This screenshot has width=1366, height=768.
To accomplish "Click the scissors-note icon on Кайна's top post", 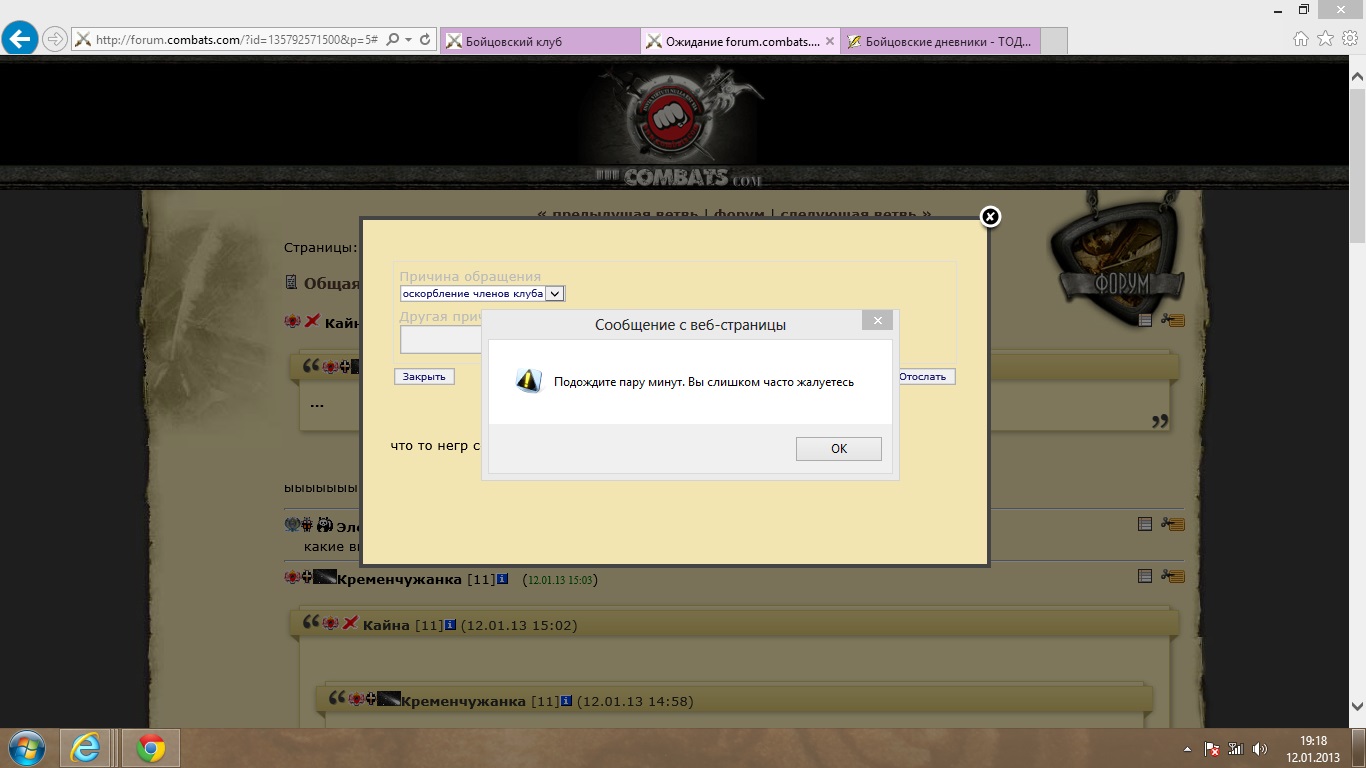I will tap(1172, 320).
